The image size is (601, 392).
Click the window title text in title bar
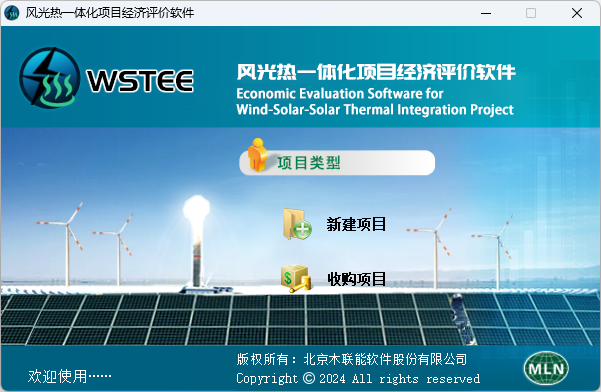110,13
